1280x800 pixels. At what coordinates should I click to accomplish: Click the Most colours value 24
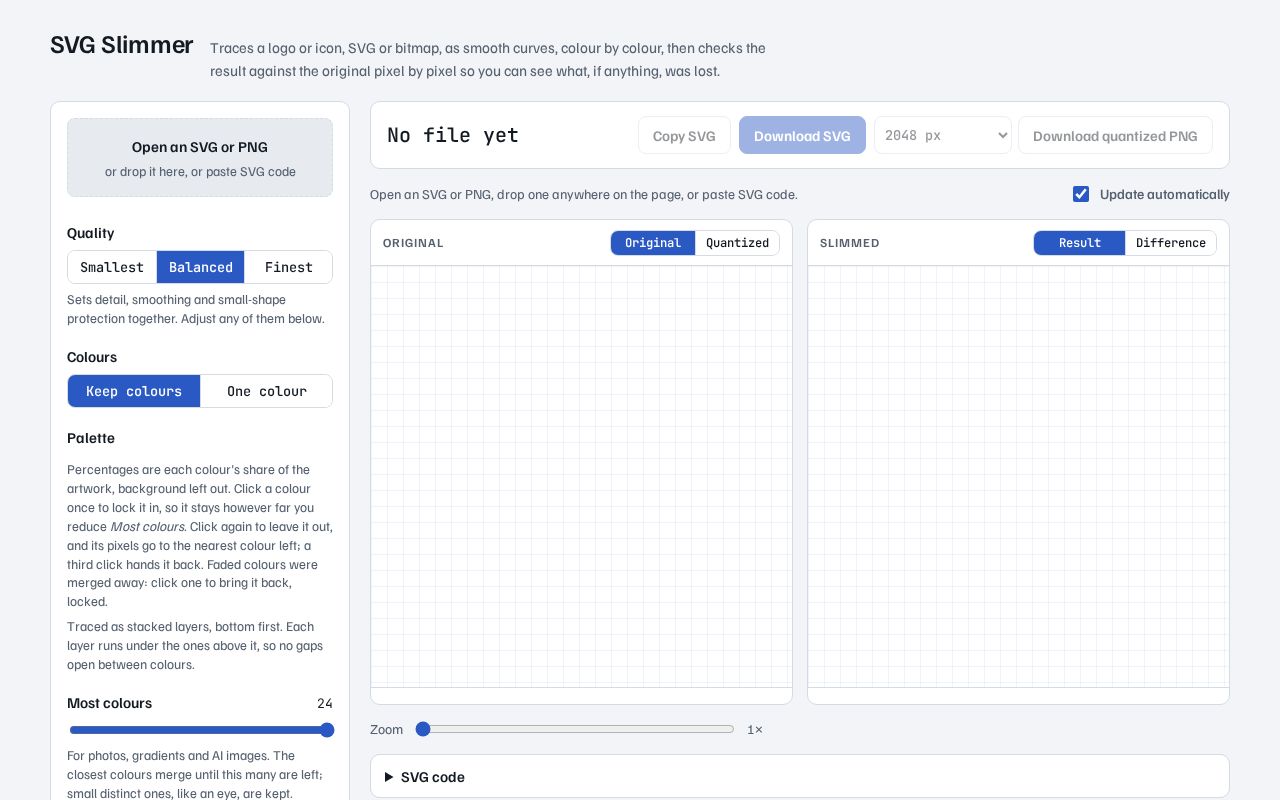tap(325, 703)
